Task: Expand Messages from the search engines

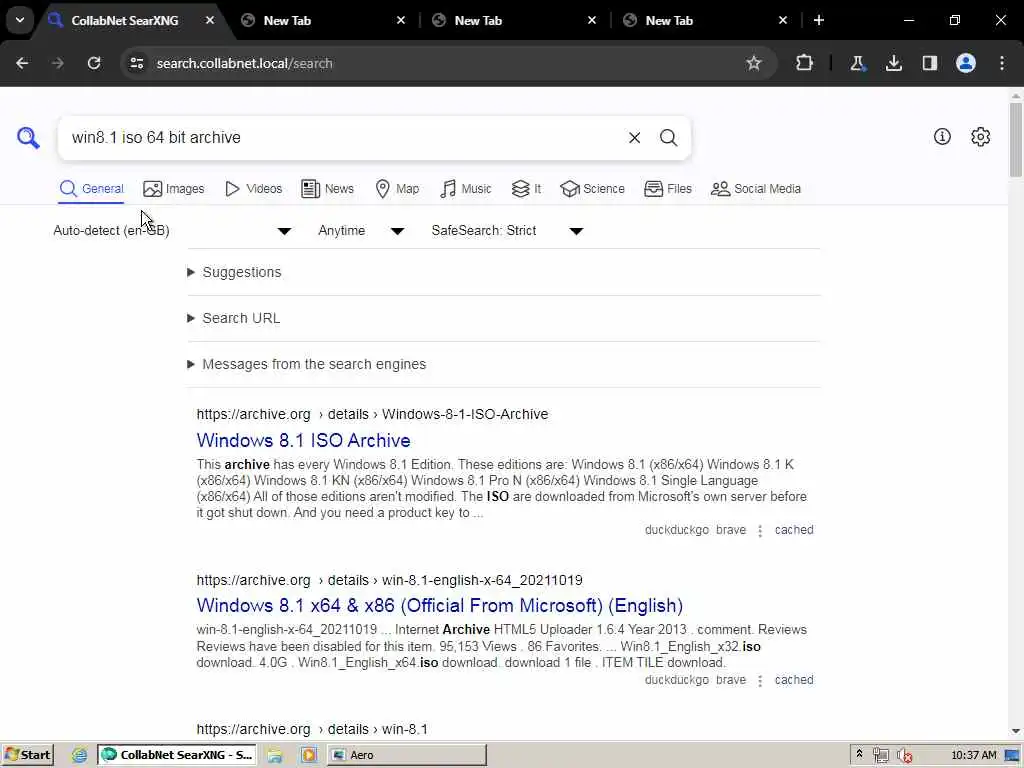Action: click(x=306, y=364)
